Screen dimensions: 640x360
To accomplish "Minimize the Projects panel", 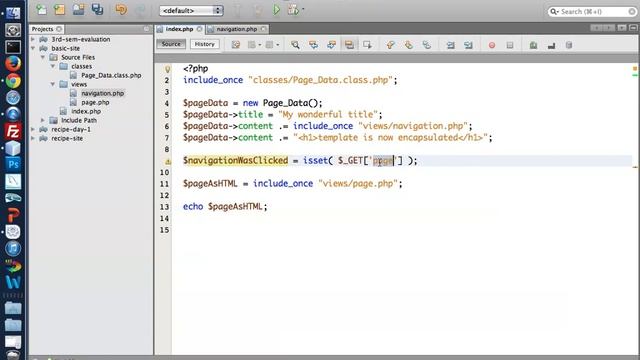I will coord(147,29).
